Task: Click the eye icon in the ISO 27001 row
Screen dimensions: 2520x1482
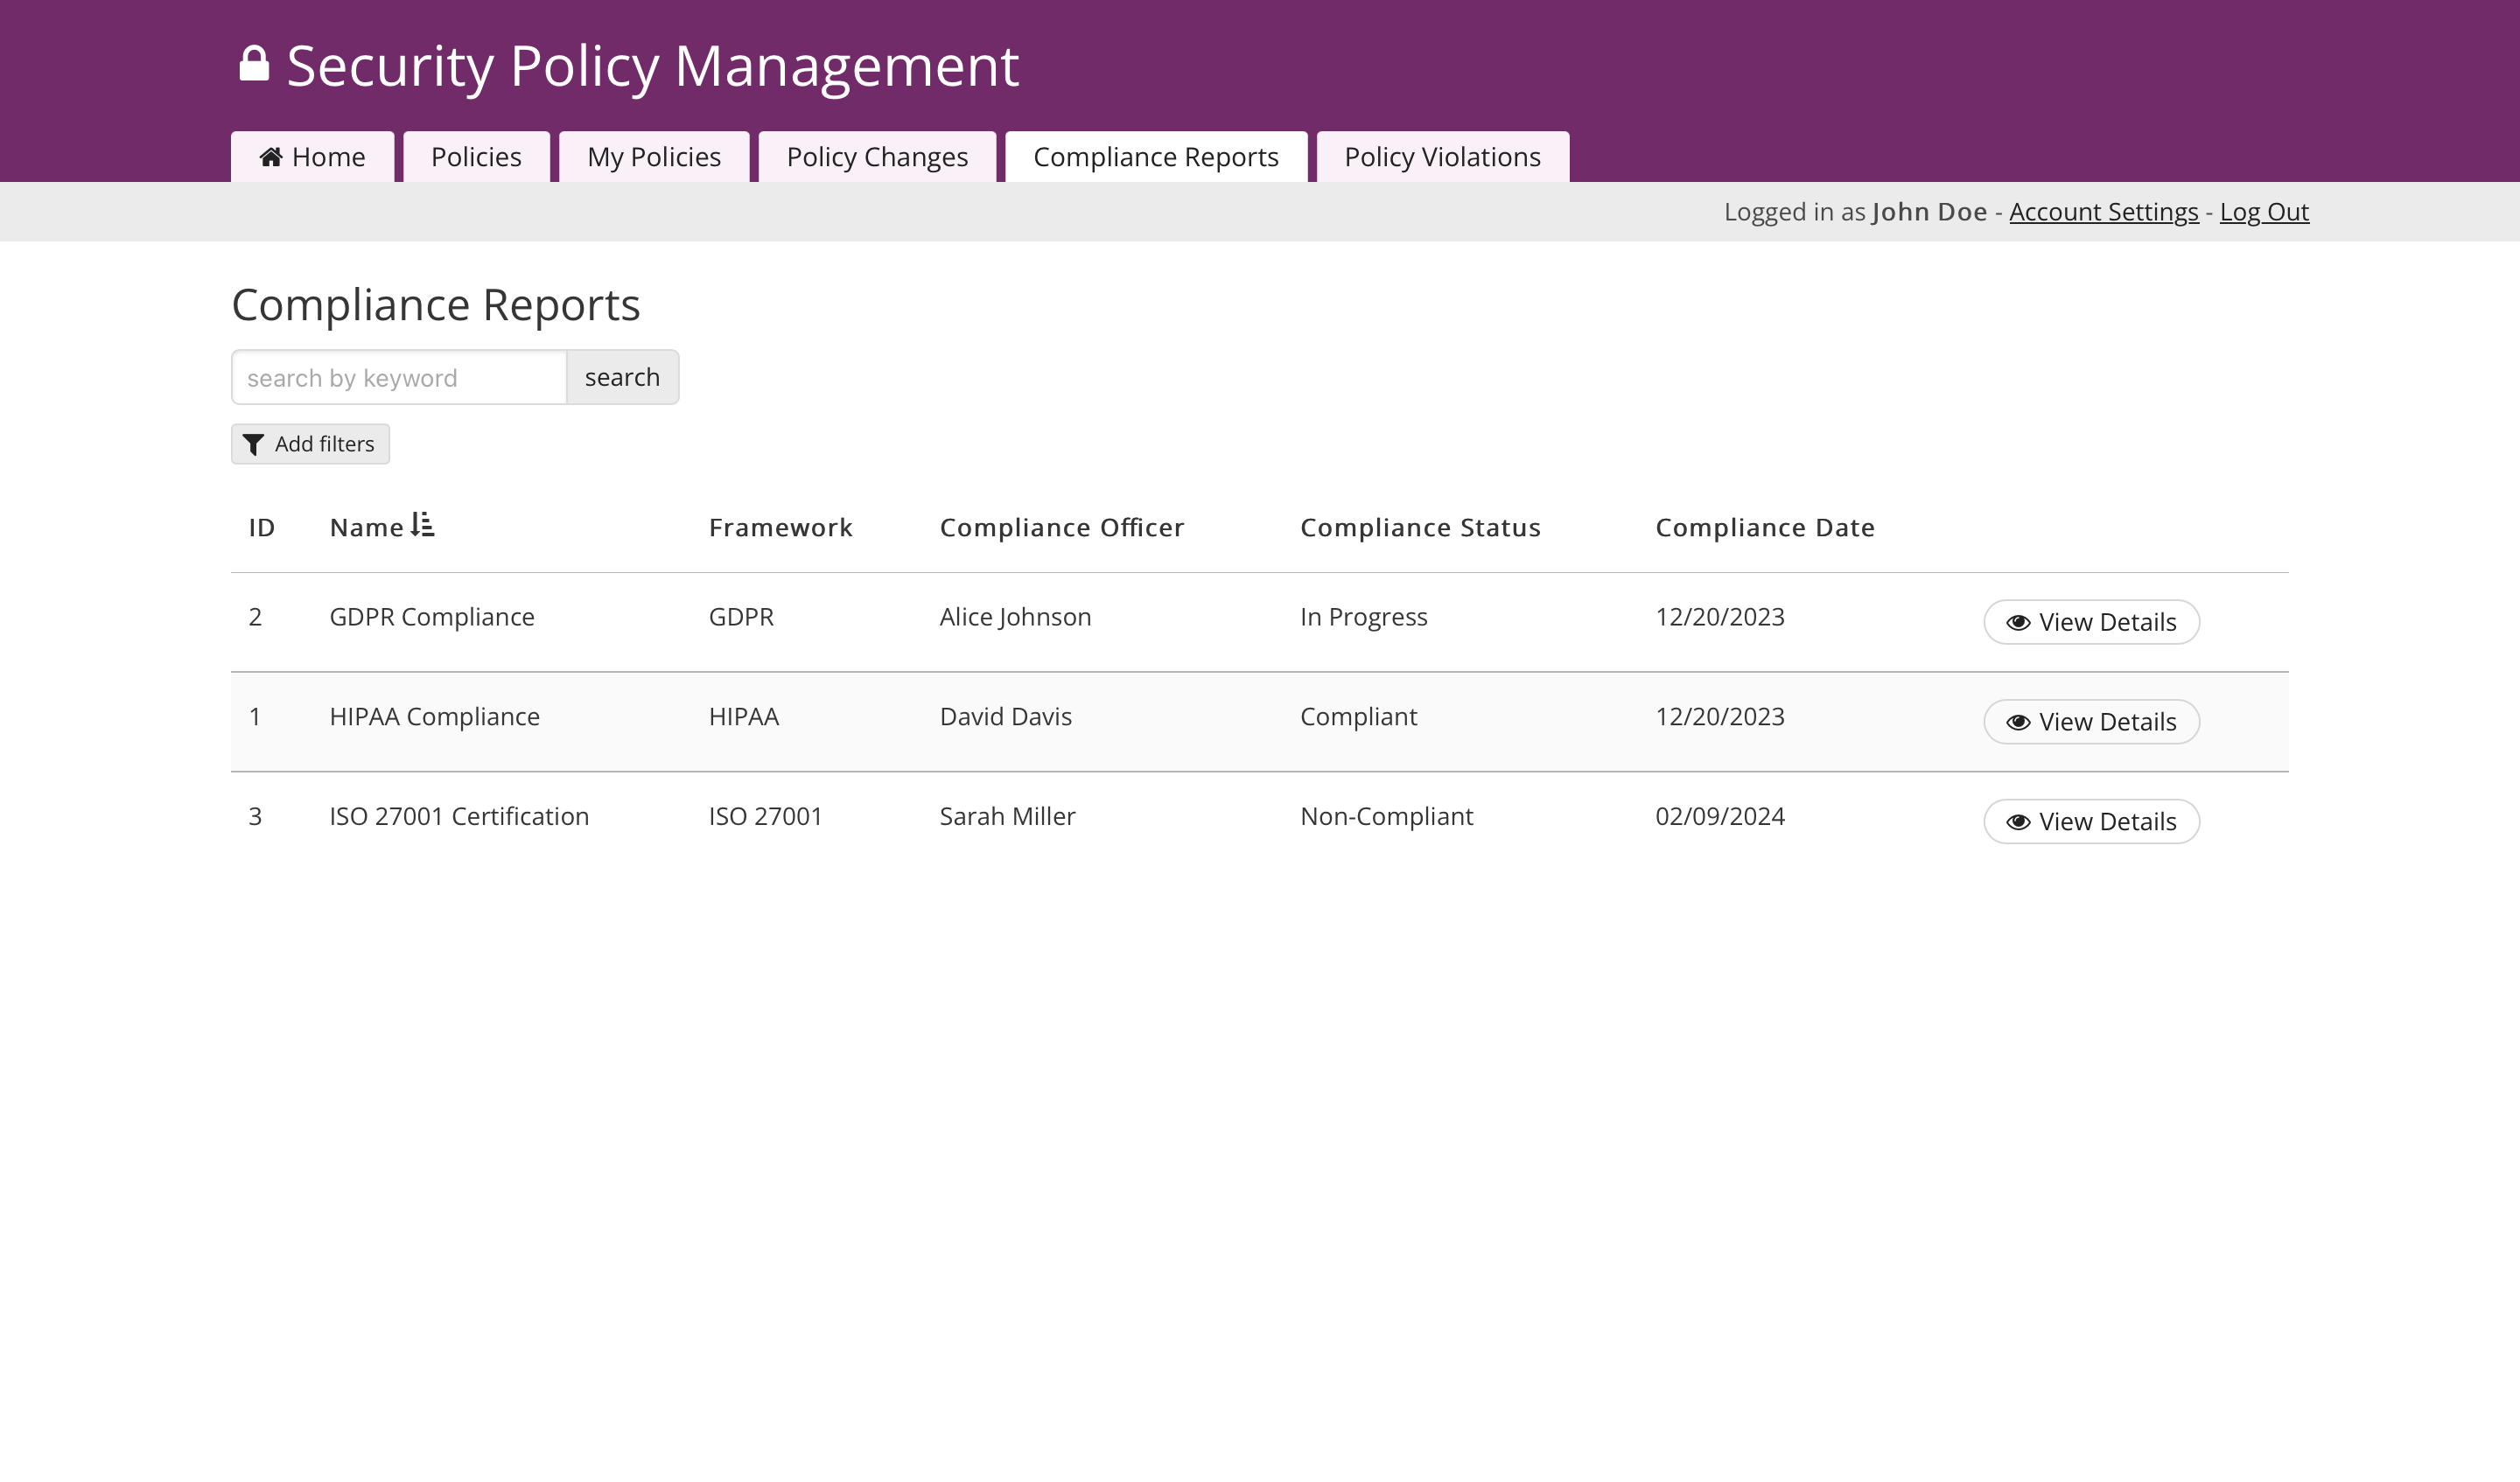Action: pos(2018,822)
